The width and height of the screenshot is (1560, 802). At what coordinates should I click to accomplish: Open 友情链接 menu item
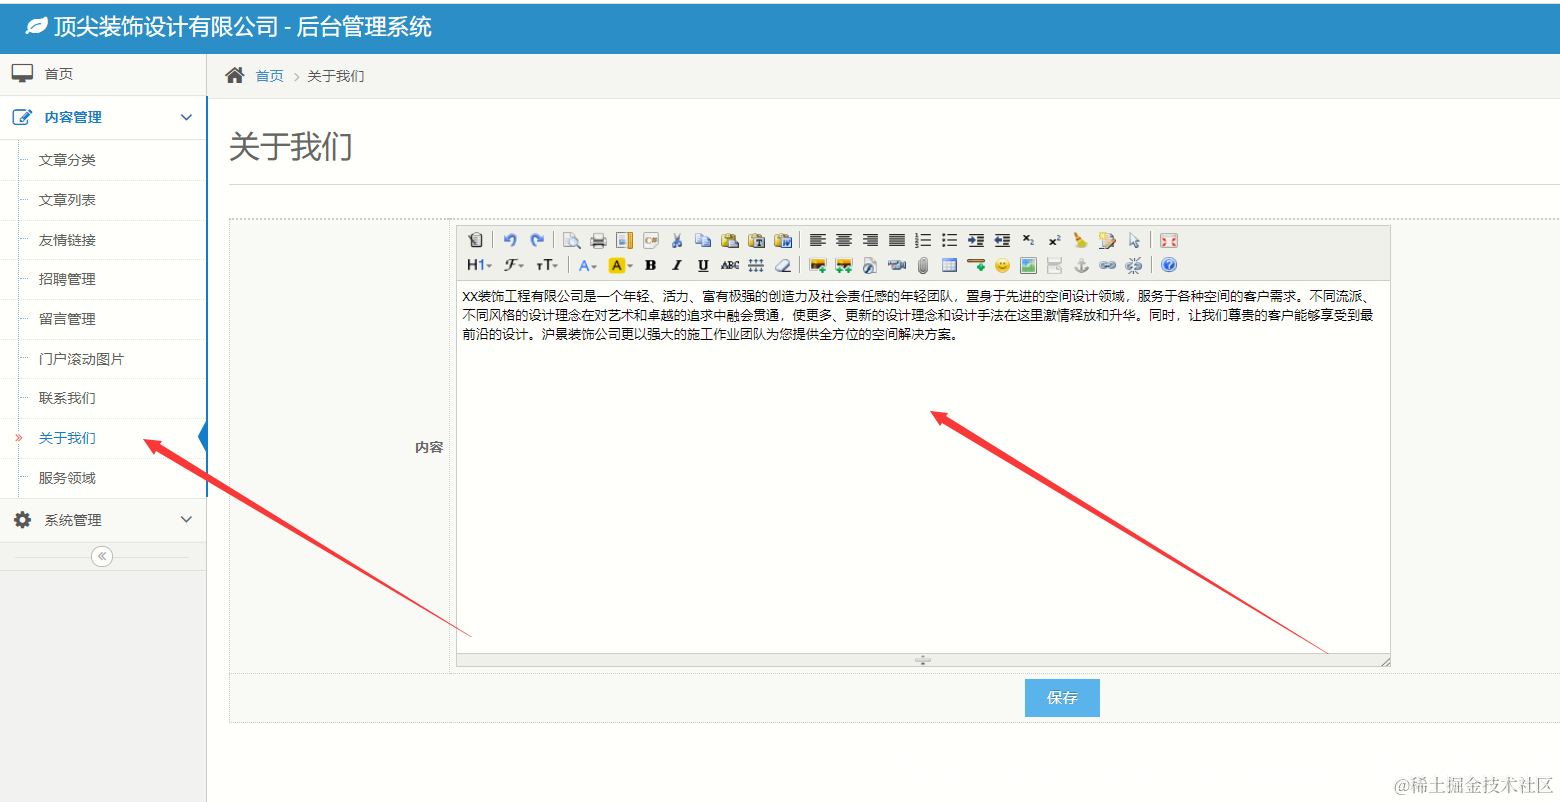click(x=67, y=240)
